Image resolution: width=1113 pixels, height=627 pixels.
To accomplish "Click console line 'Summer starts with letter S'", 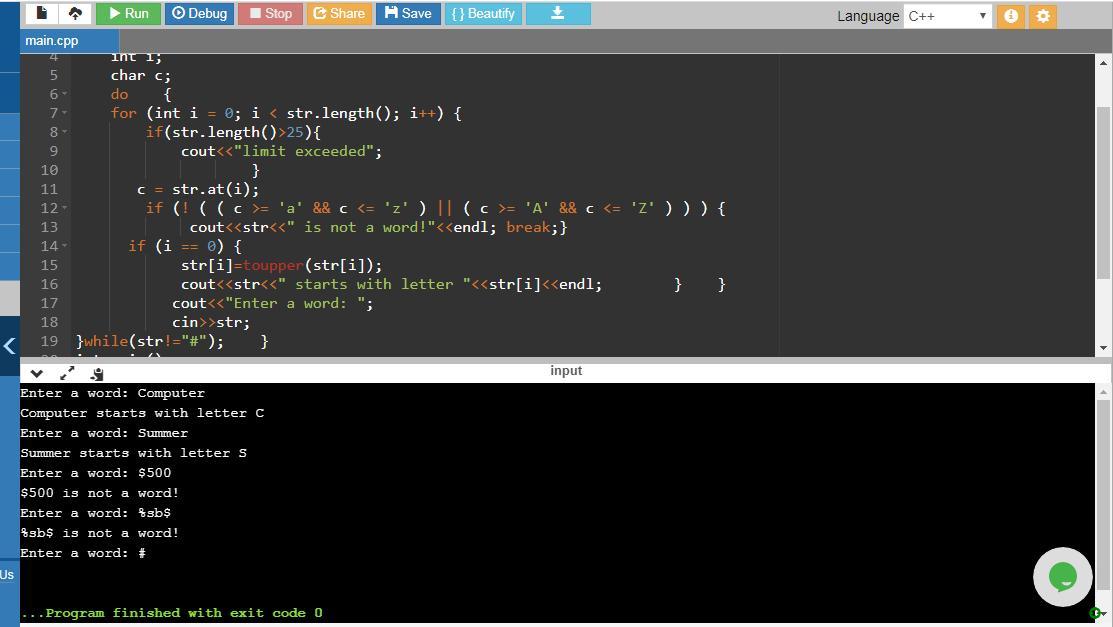I will pyautogui.click(x=133, y=453).
